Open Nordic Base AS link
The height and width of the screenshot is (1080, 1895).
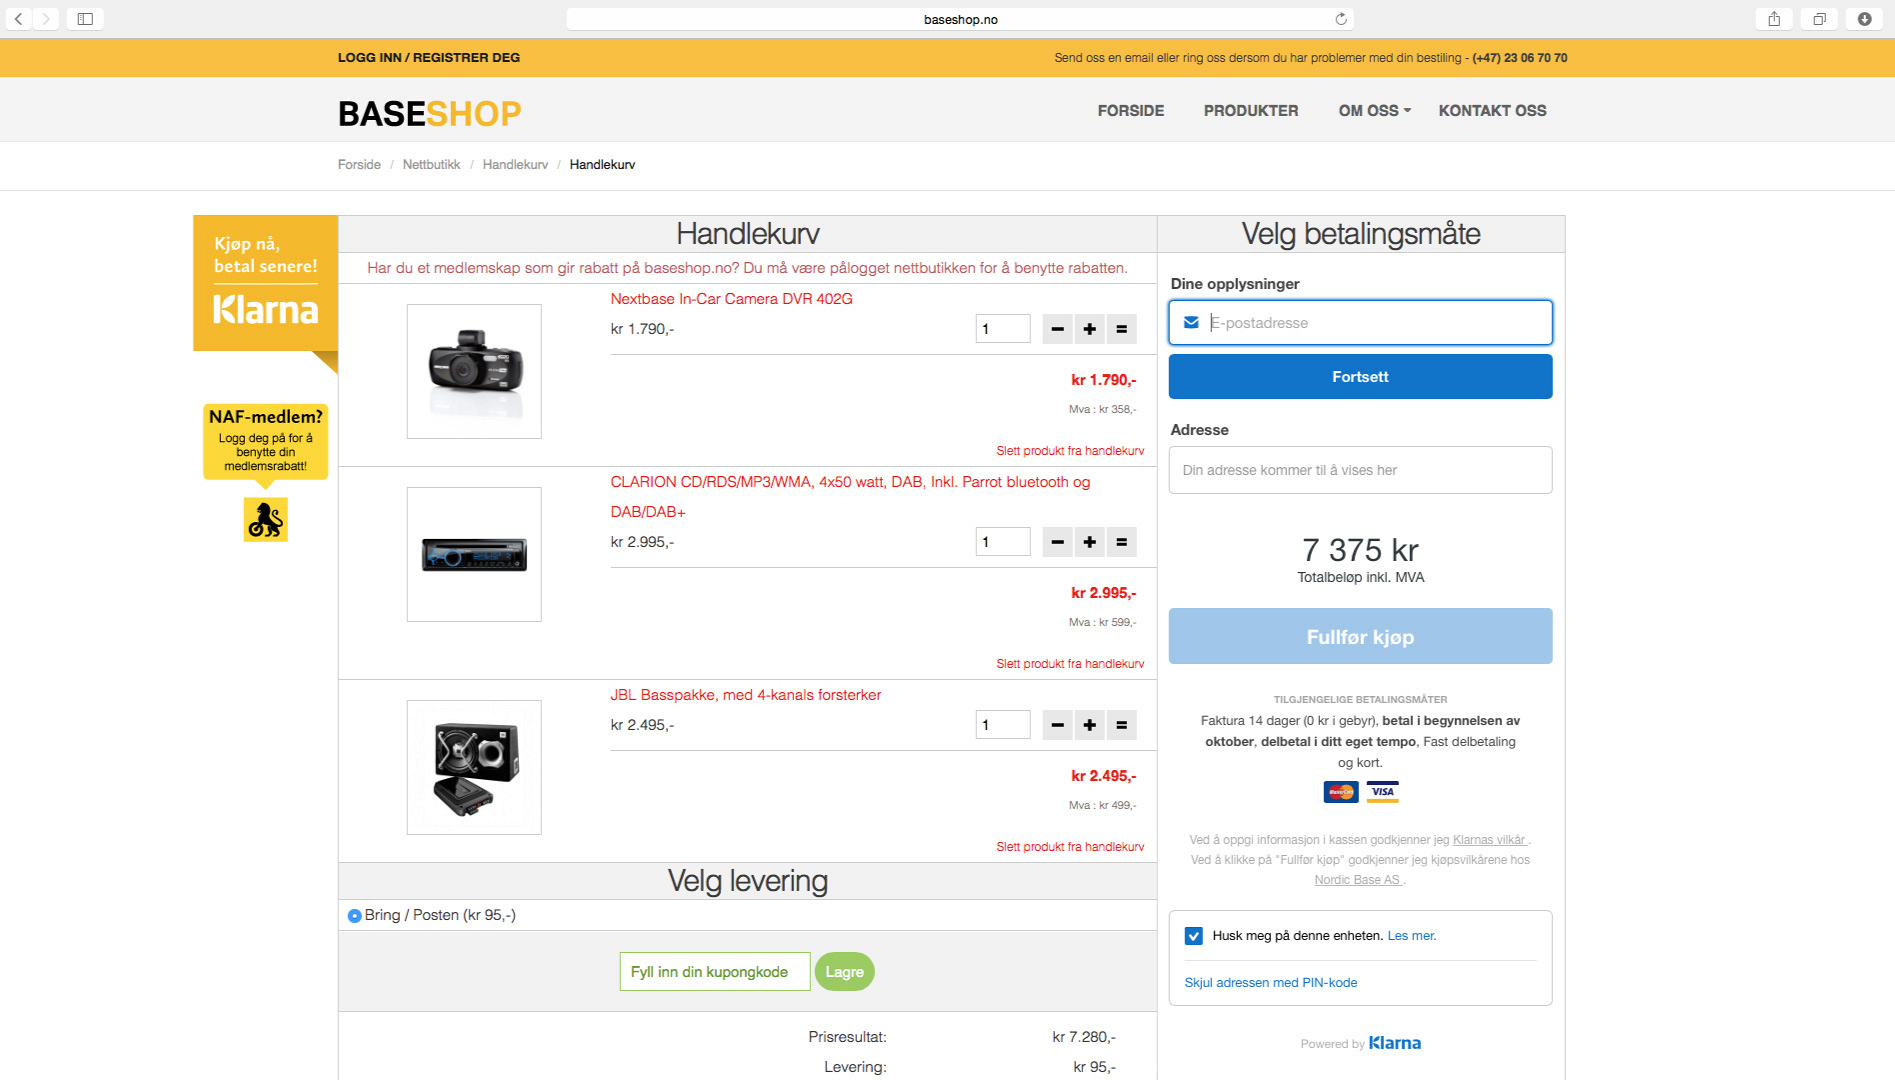pyautogui.click(x=1357, y=880)
